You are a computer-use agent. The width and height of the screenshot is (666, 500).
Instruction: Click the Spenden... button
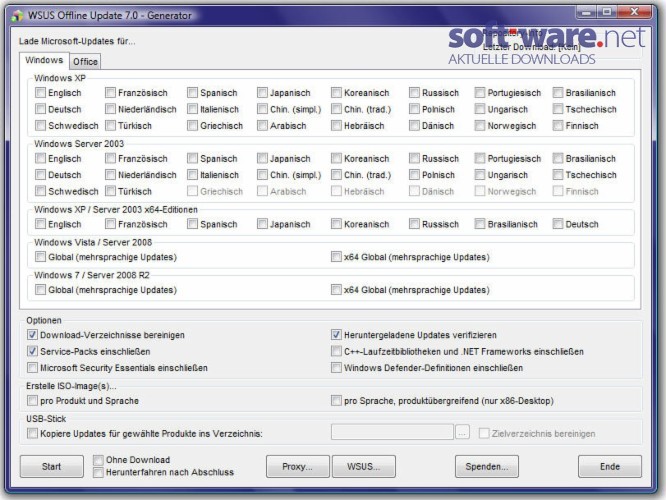[x=487, y=466]
